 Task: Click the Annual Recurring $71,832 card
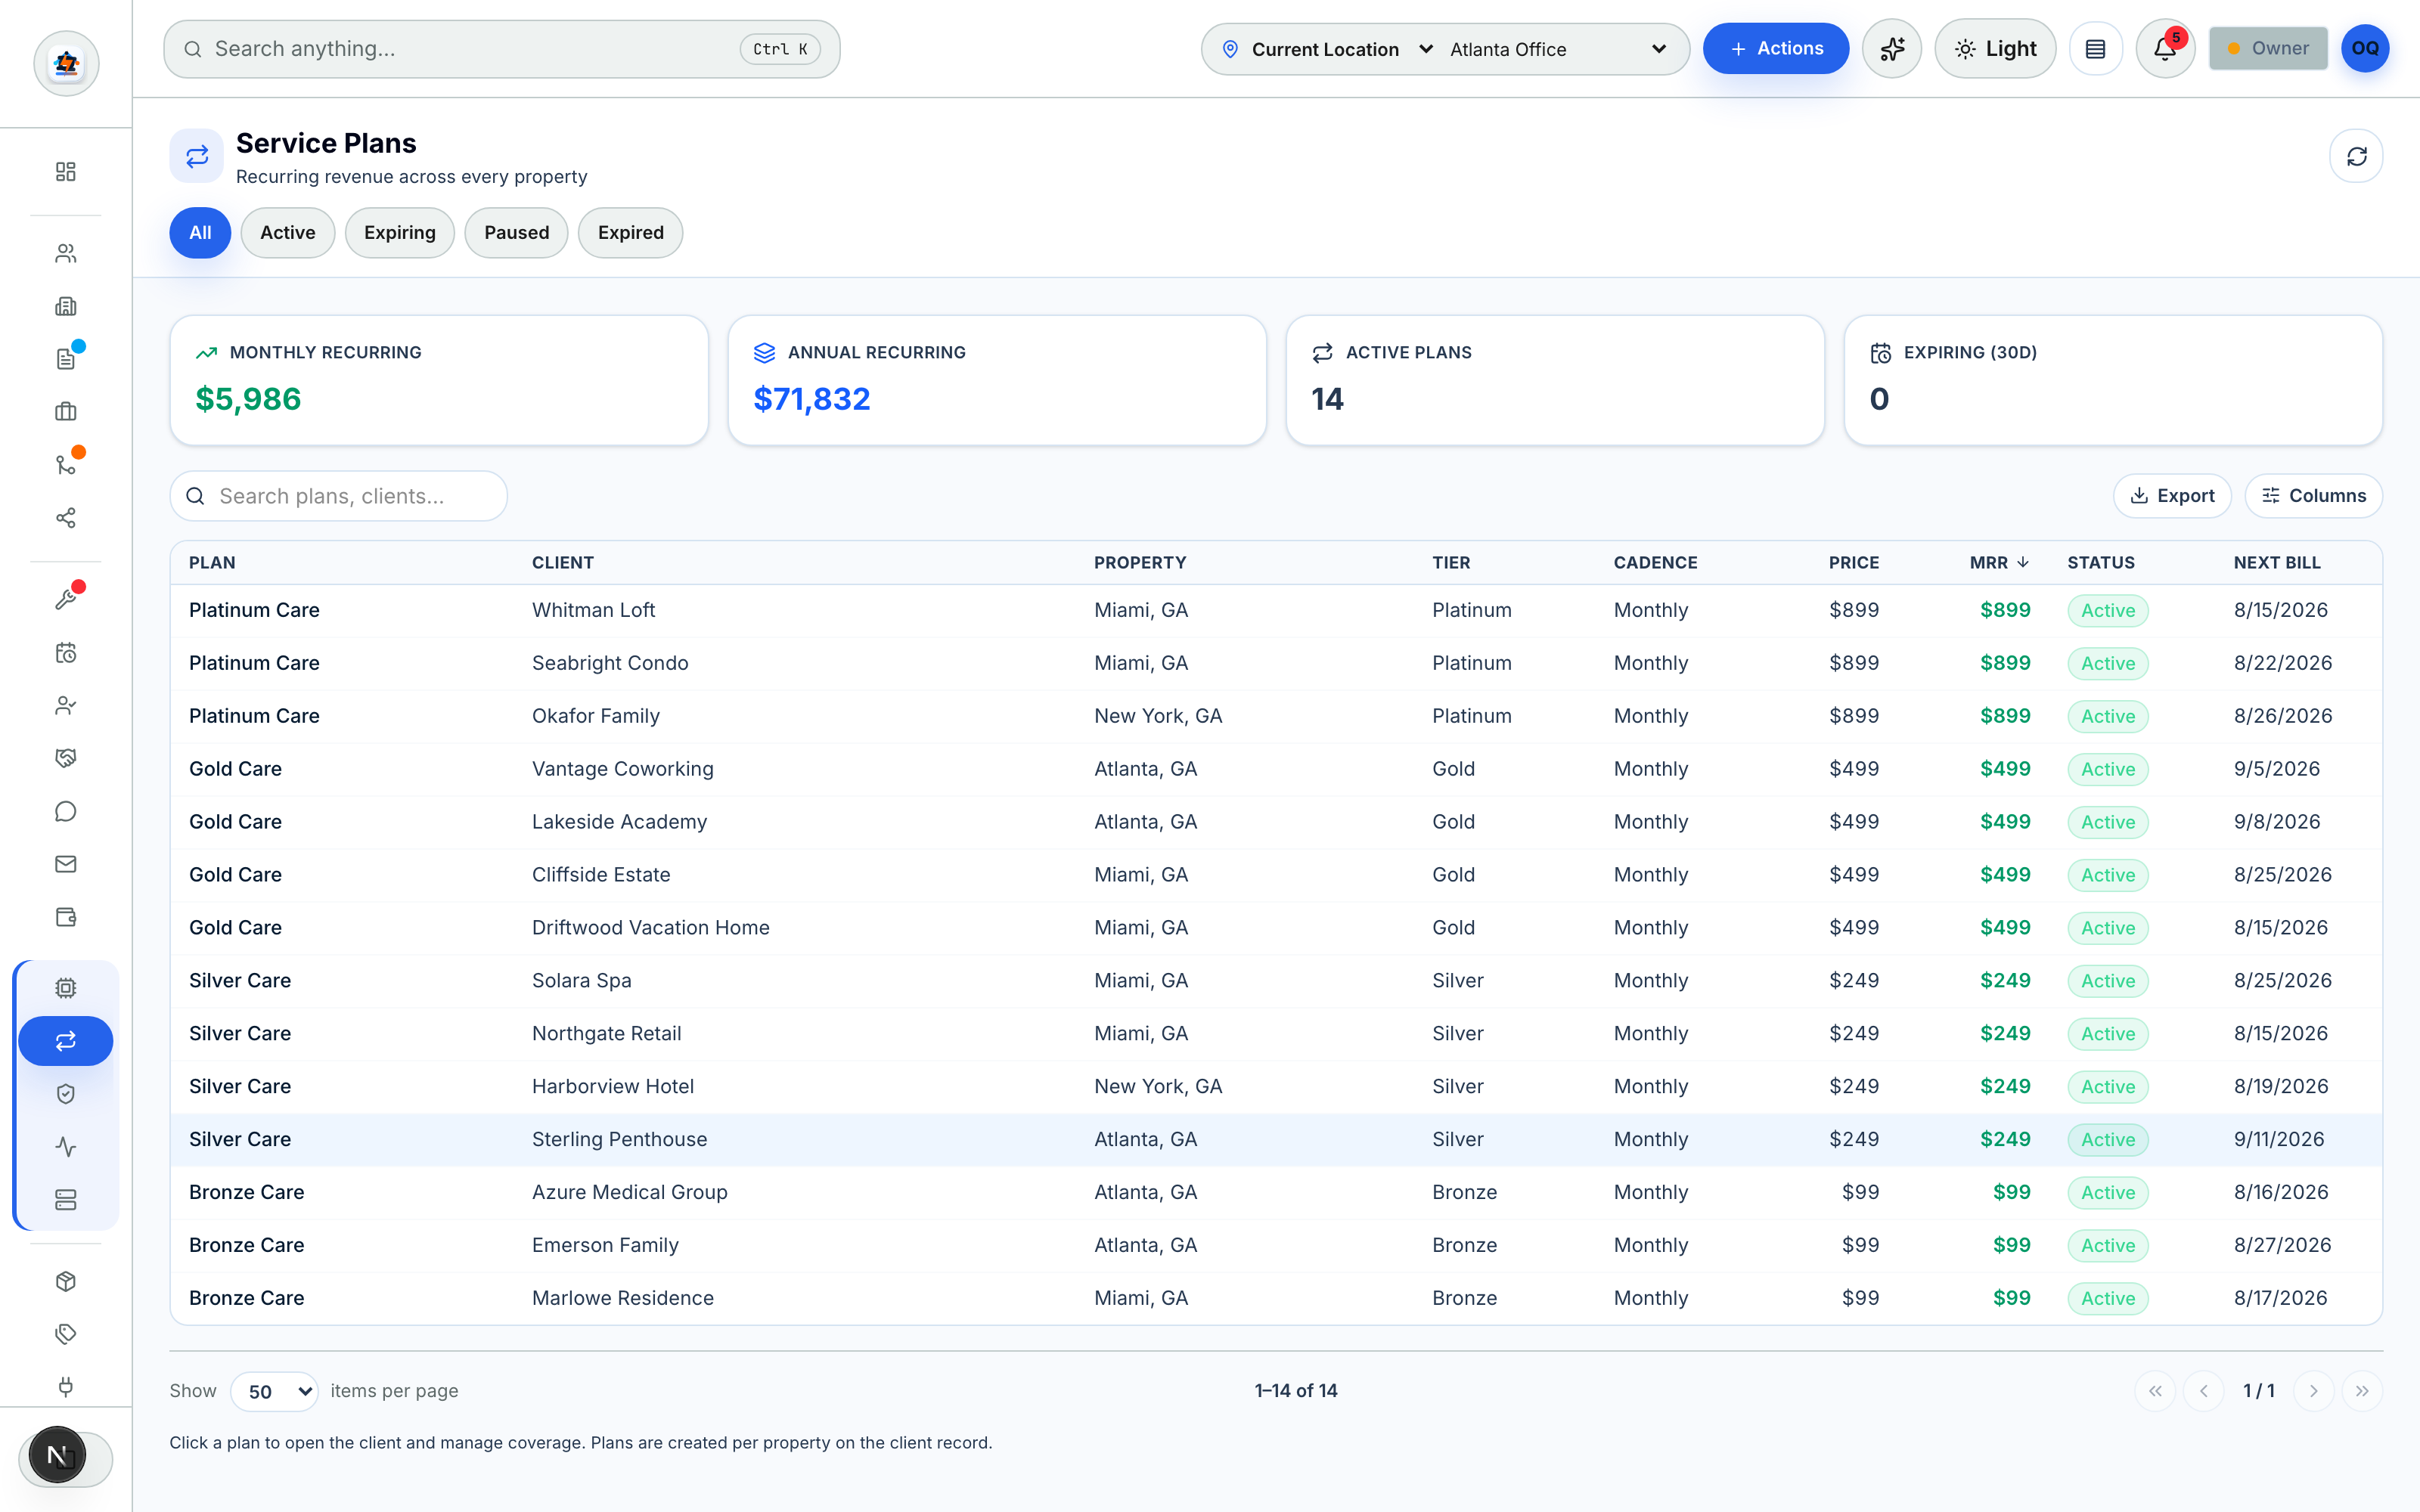997,380
